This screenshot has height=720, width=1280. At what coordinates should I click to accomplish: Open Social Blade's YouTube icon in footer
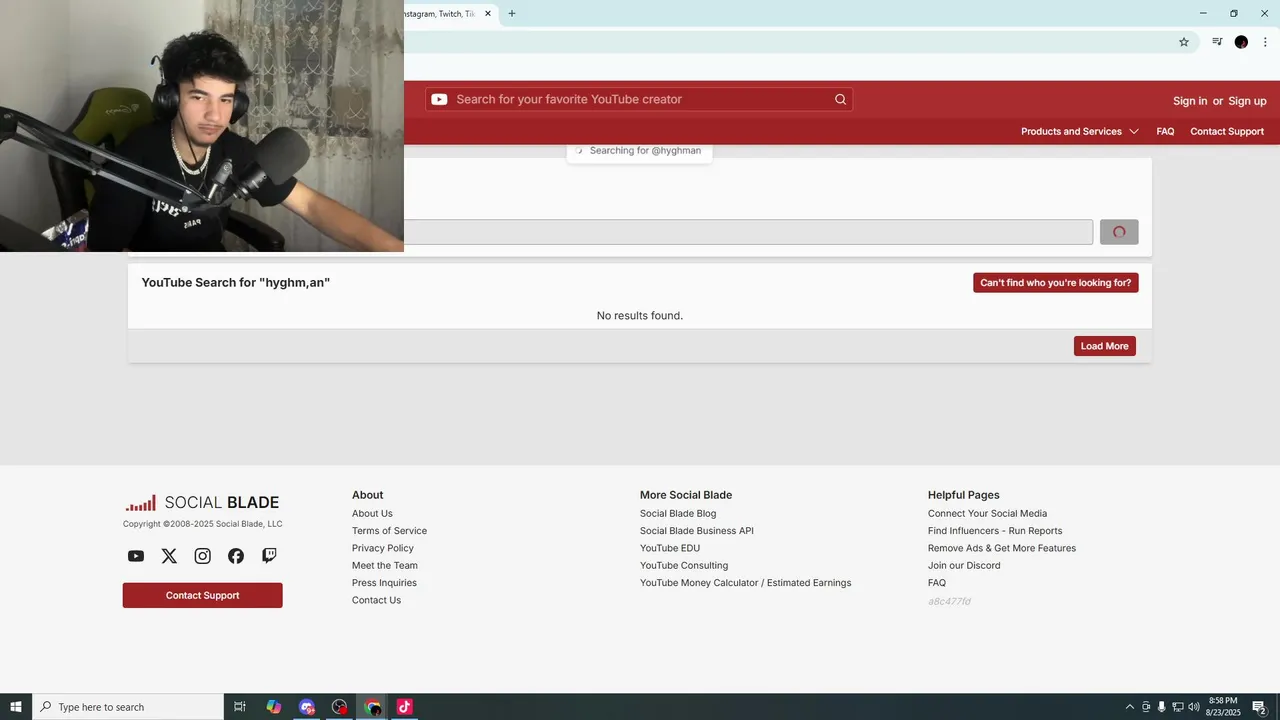(x=136, y=556)
